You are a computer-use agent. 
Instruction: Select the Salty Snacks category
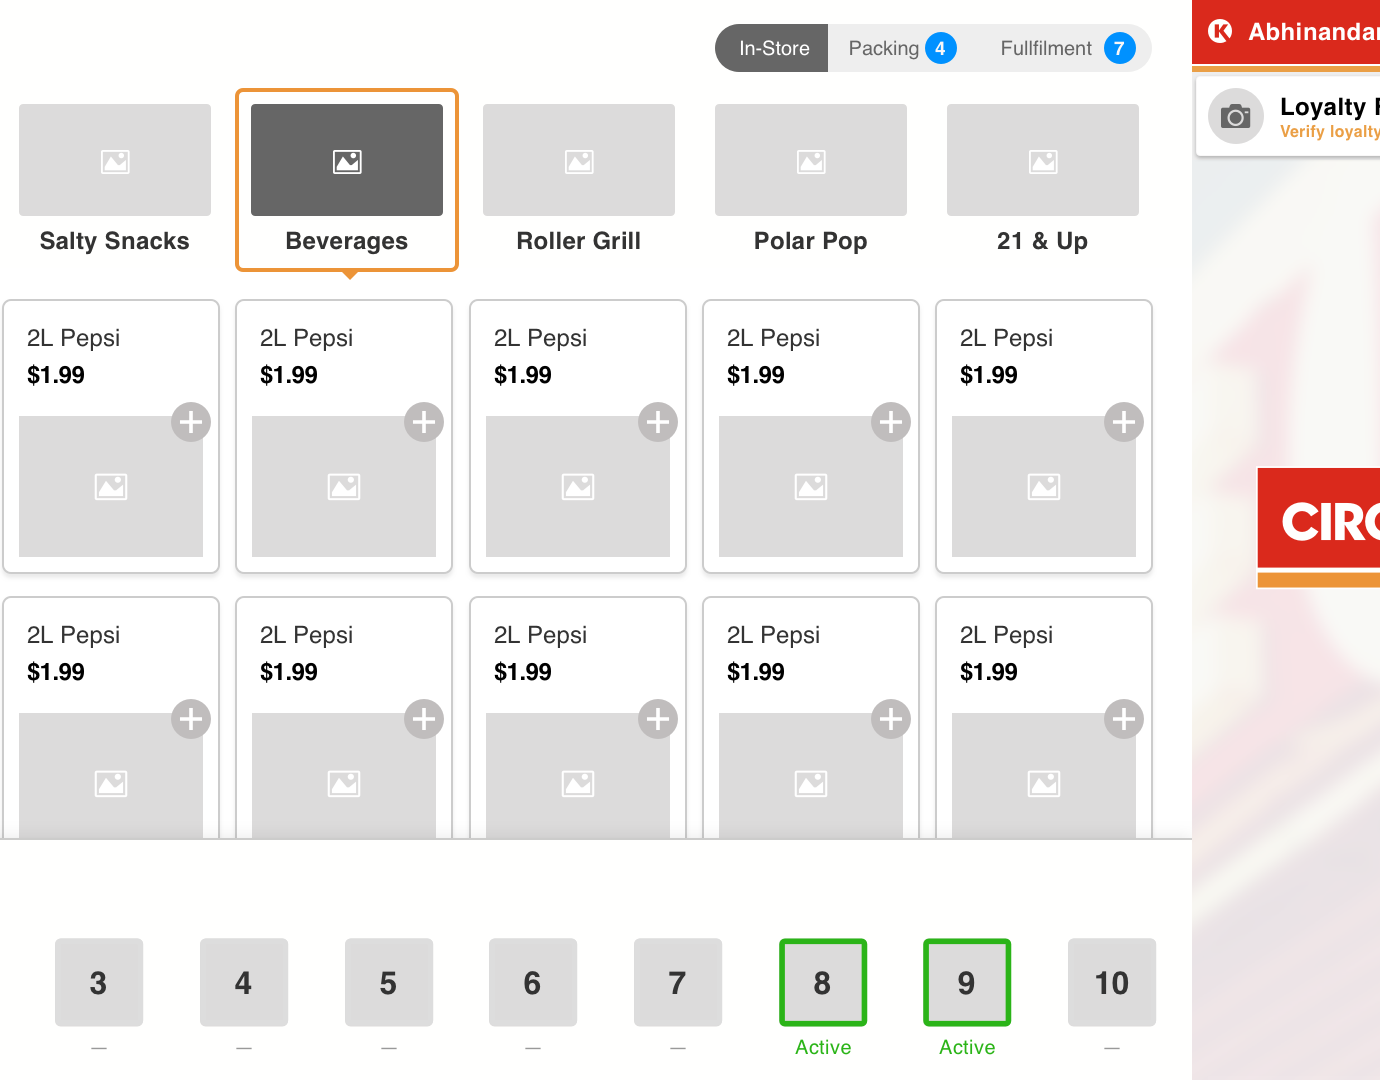point(115,180)
